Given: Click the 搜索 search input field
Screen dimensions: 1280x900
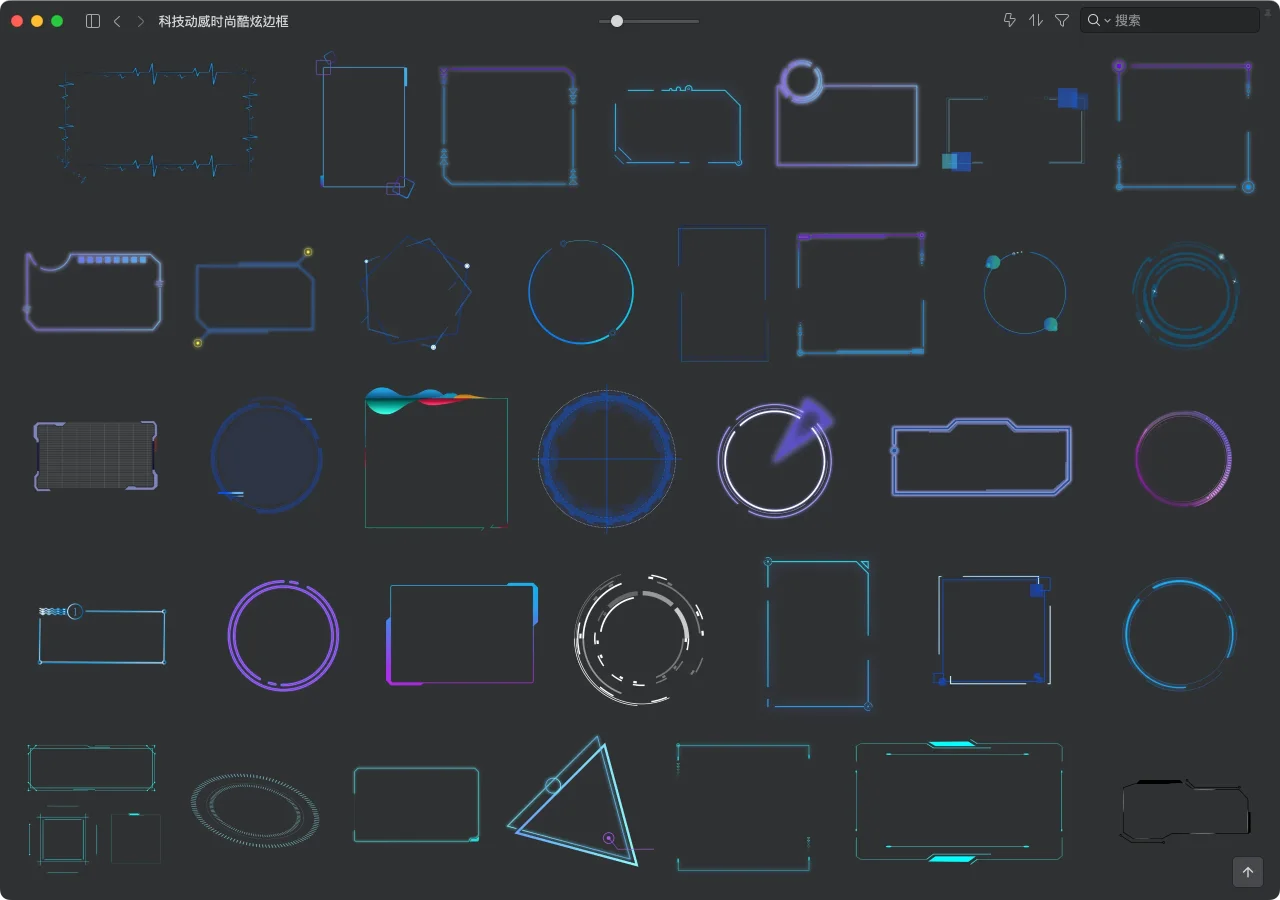Looking at the screenshot, I should tap(1180, 20).
